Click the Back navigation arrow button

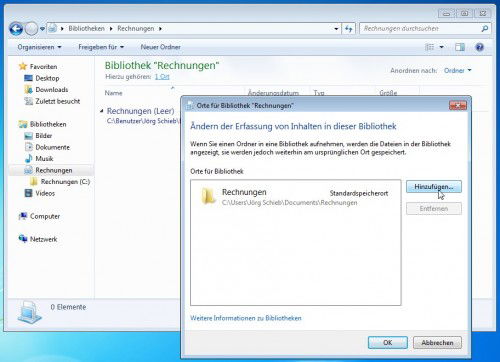(16, 29)
